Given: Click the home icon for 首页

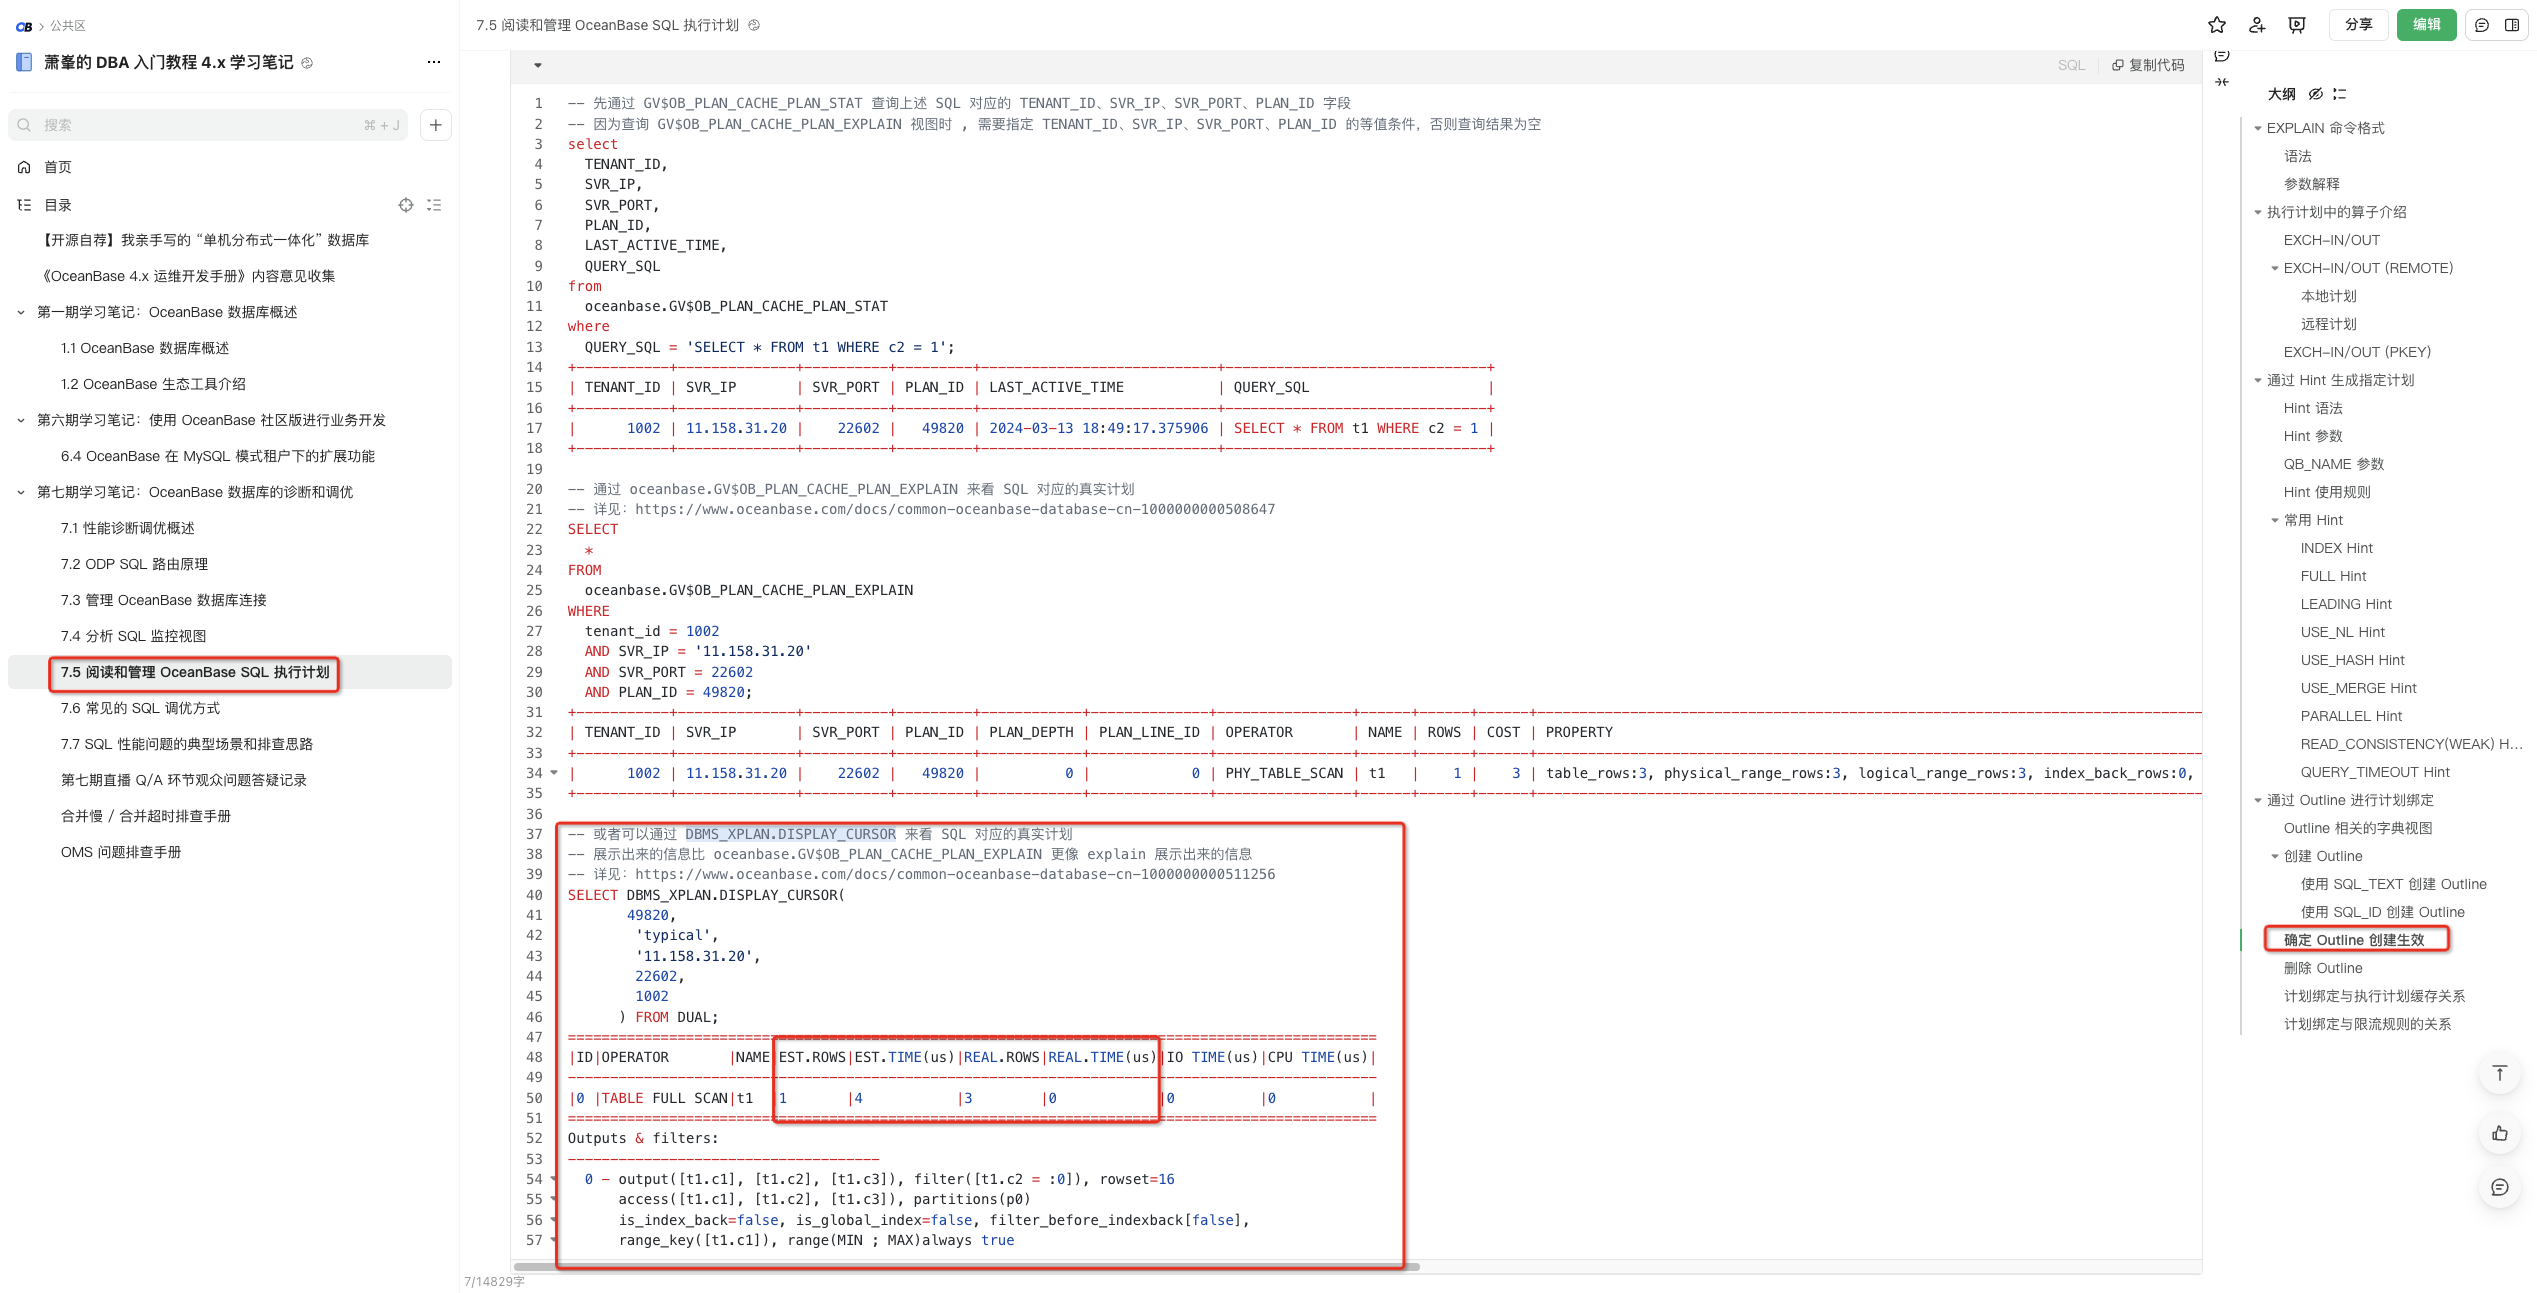Looking at the screenshot, I should coord(24,167).
